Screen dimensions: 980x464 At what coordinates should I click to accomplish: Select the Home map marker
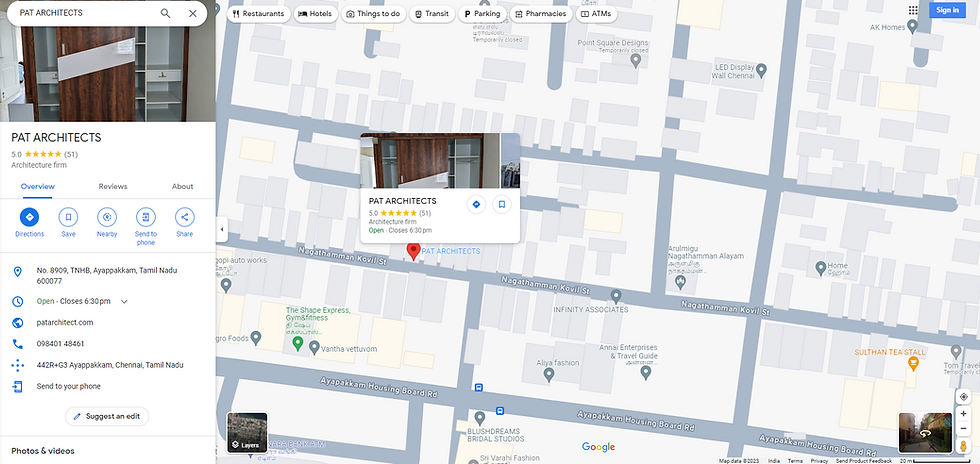(821, 268)
